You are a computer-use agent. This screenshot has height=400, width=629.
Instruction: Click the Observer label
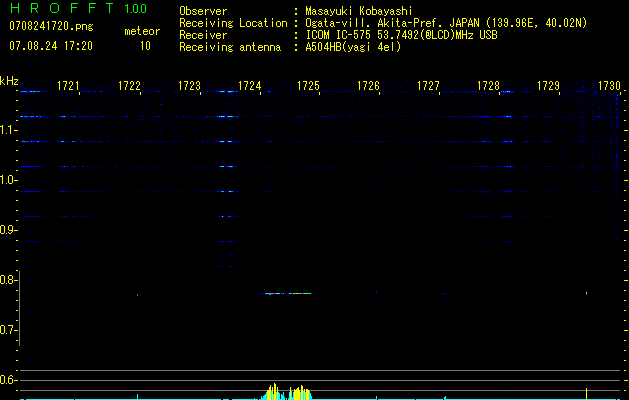coord(203,11)
